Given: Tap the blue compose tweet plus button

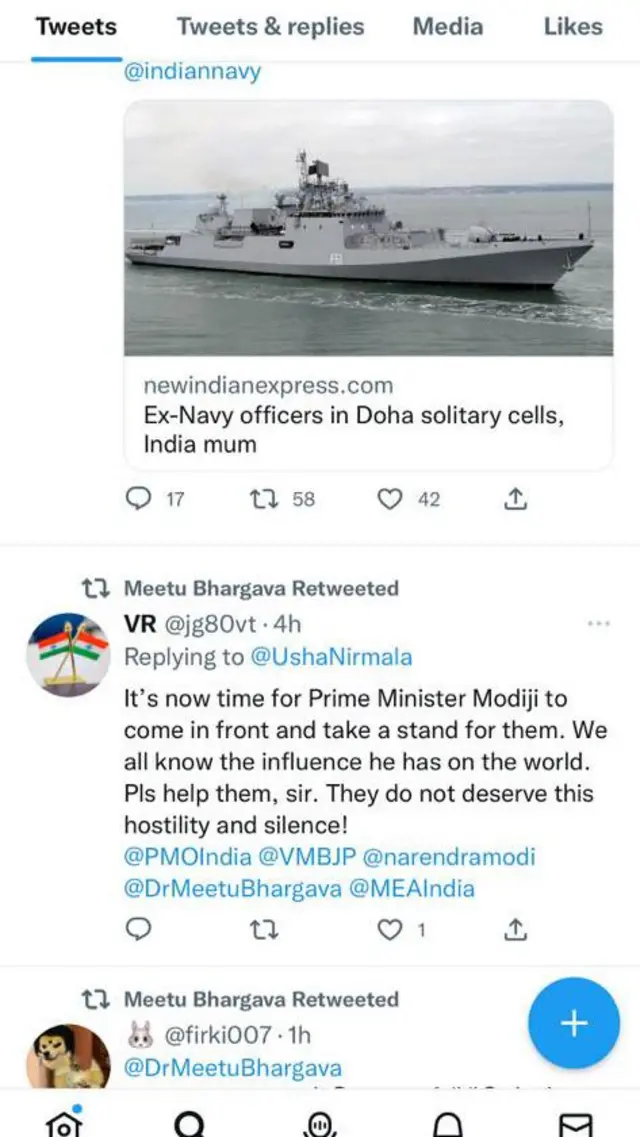Looking at the screenshot, I should pos(574,1023).
